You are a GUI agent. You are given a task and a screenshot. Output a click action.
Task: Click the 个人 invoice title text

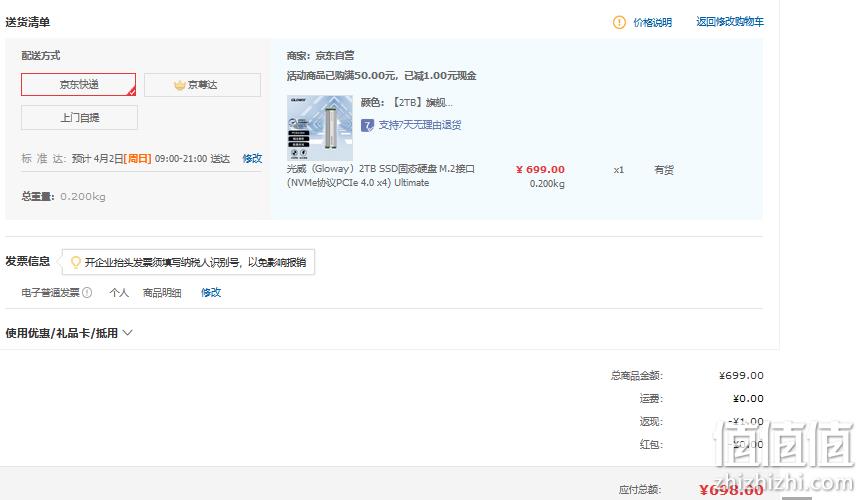point(119,292)
